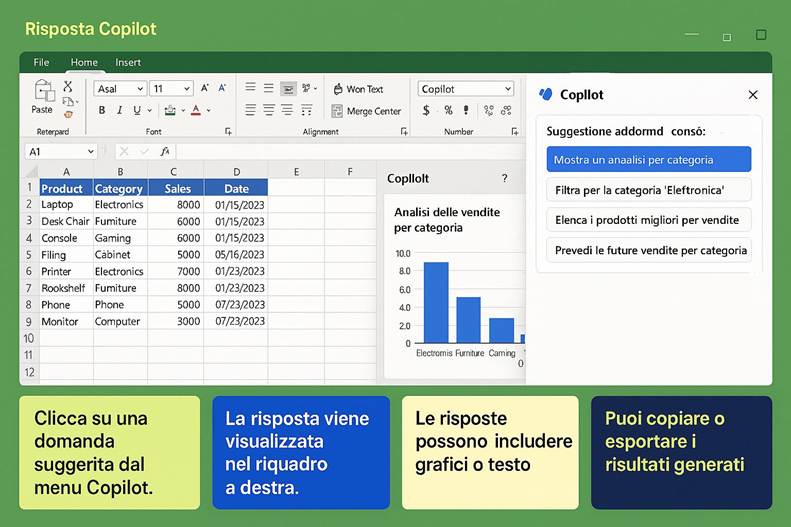Screen dimensions: 791x527
Task: Click the Merge Center button
Action: (366, 111)
